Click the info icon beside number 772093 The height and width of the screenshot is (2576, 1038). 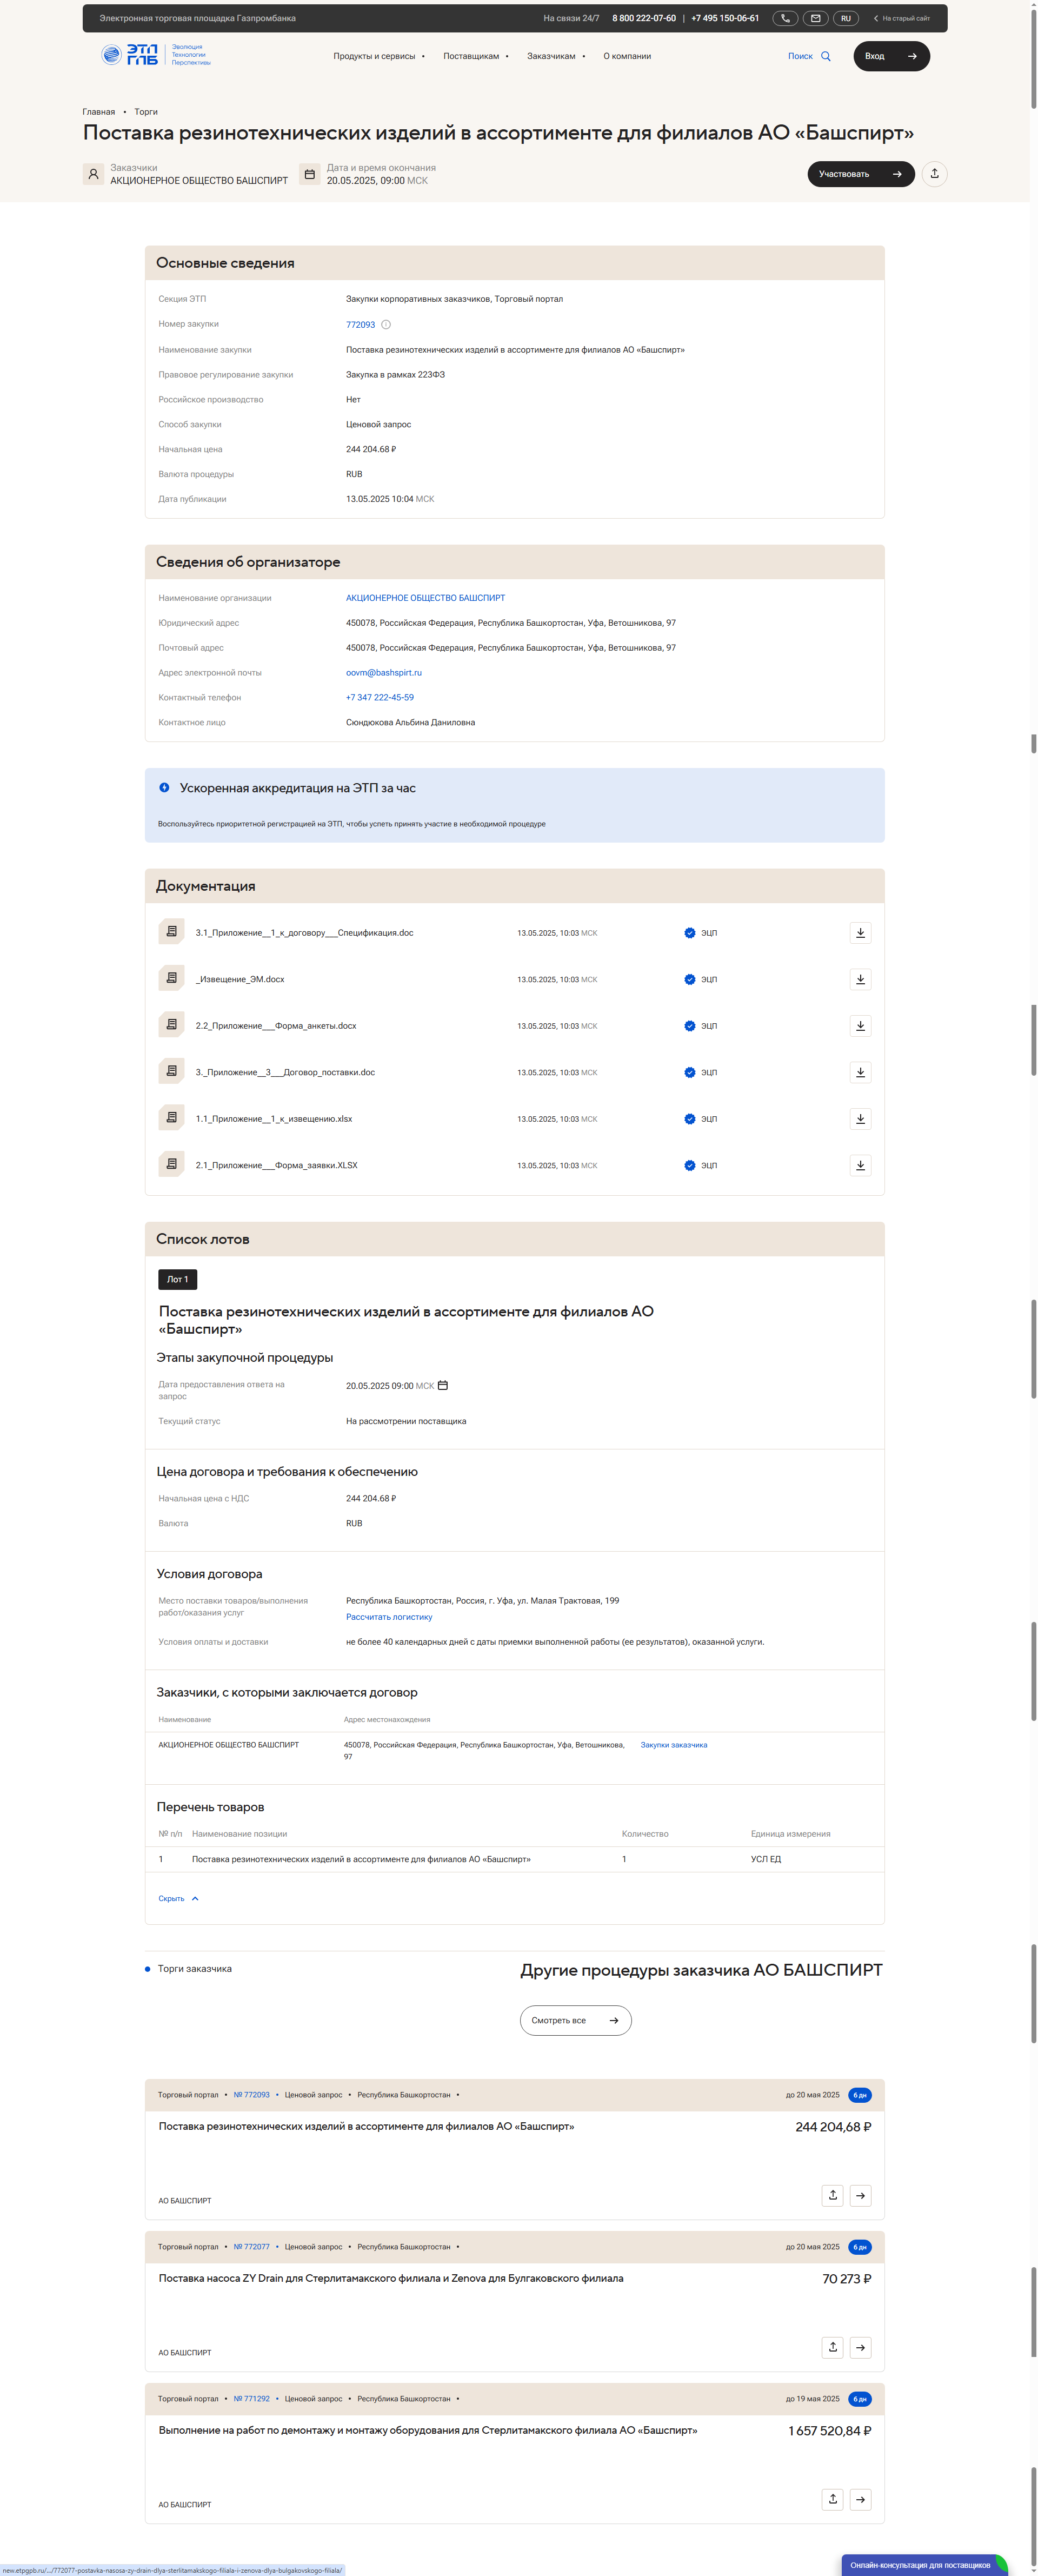point(386,324)
